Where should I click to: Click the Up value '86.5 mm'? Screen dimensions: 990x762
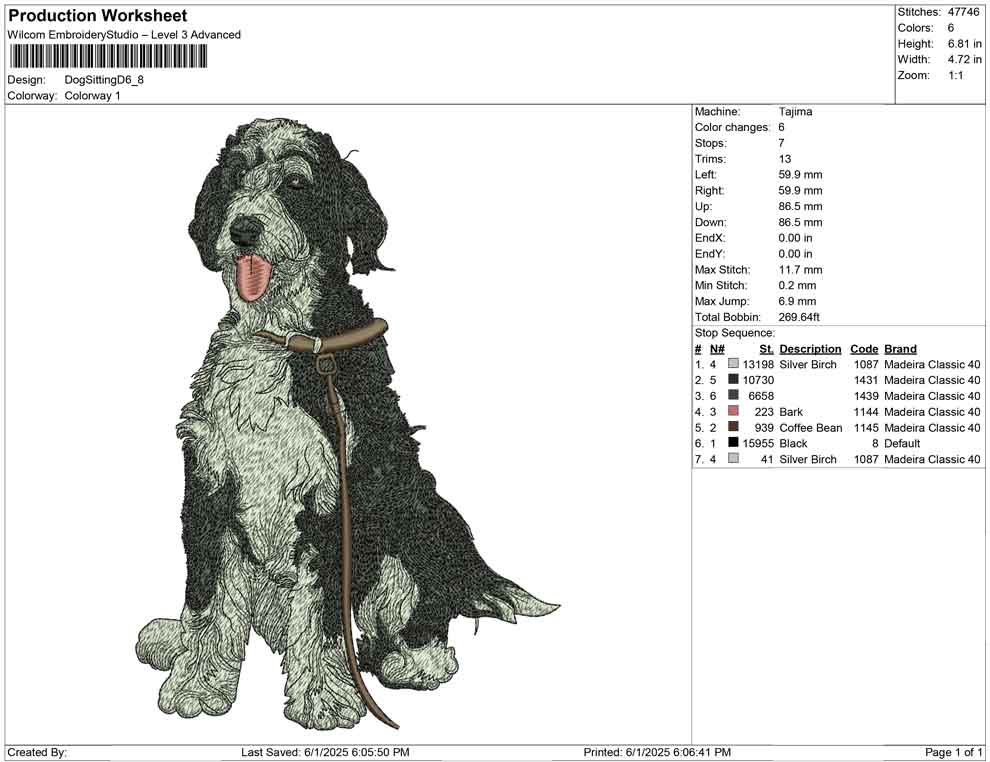pos(800,206)
